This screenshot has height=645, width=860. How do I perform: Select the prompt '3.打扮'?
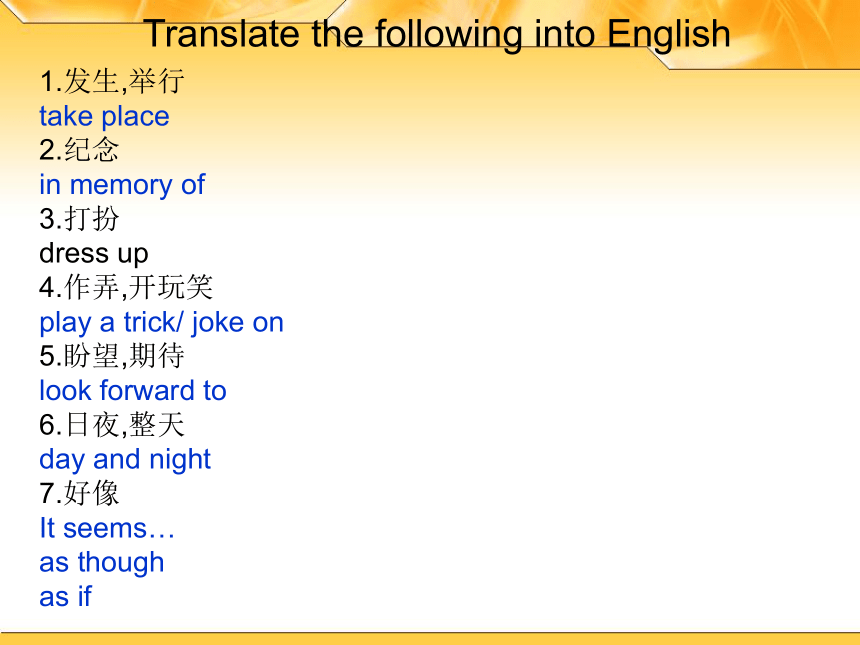(79, 218)
